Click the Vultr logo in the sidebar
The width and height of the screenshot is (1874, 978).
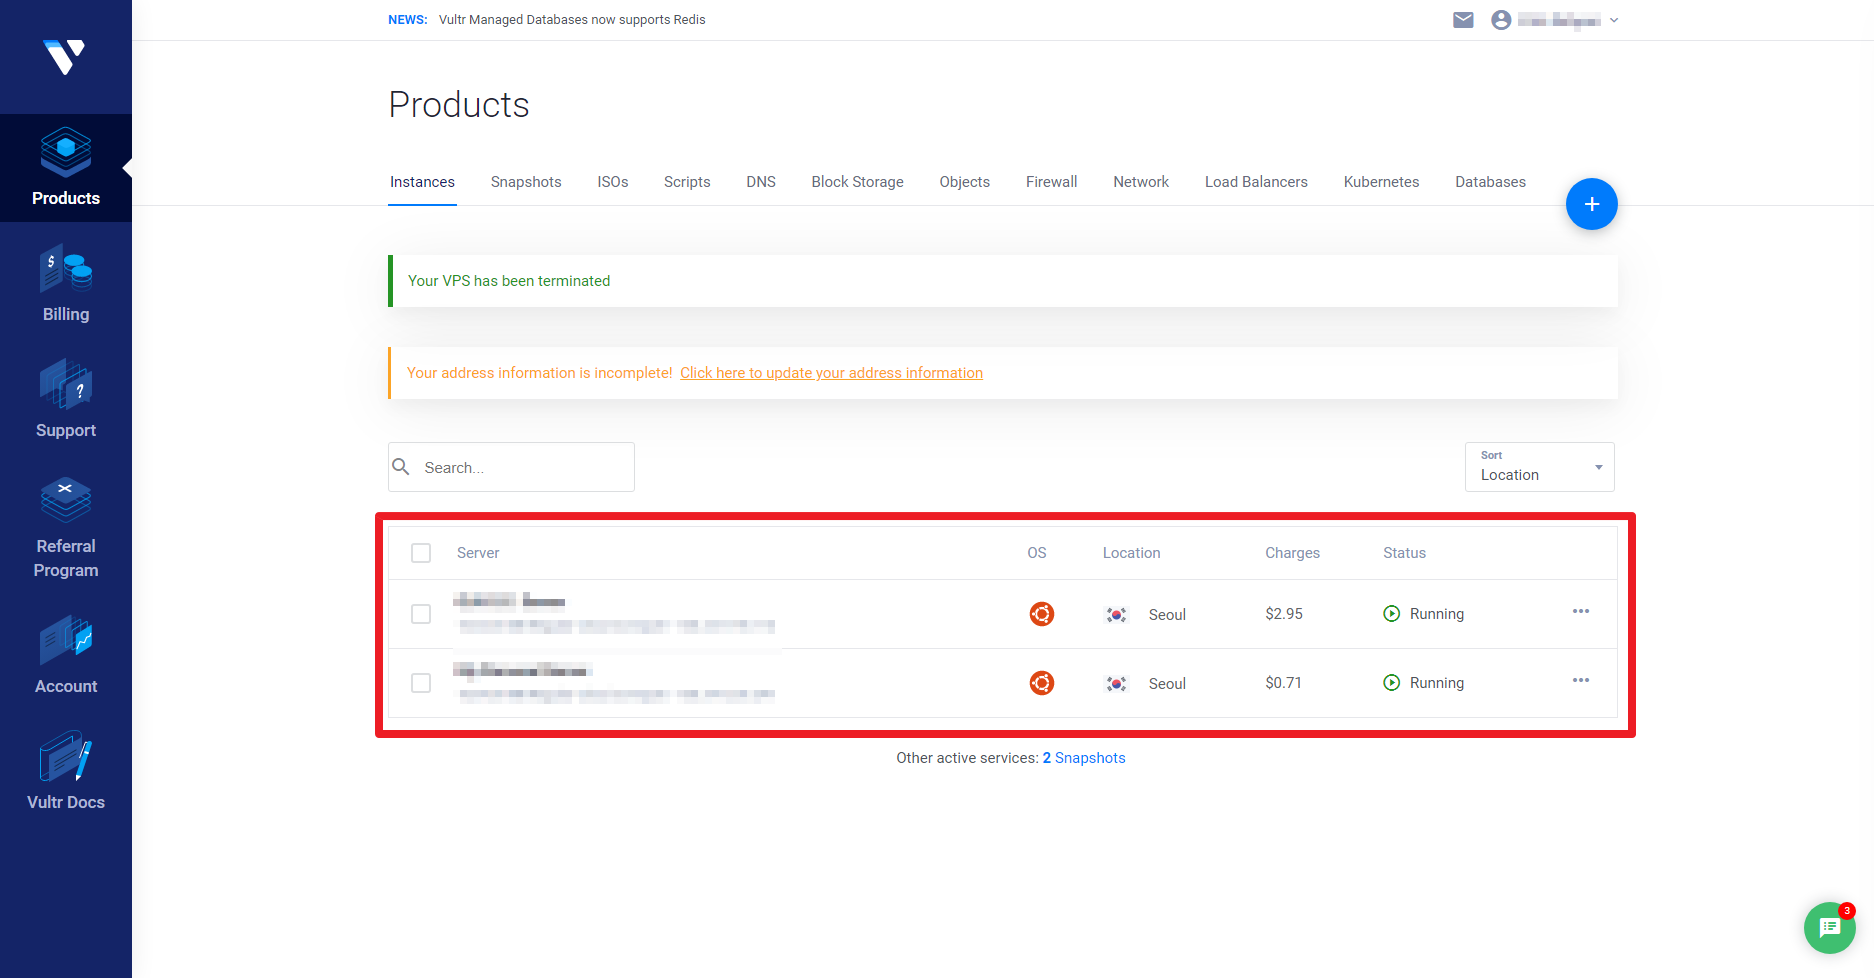point(65,57)
